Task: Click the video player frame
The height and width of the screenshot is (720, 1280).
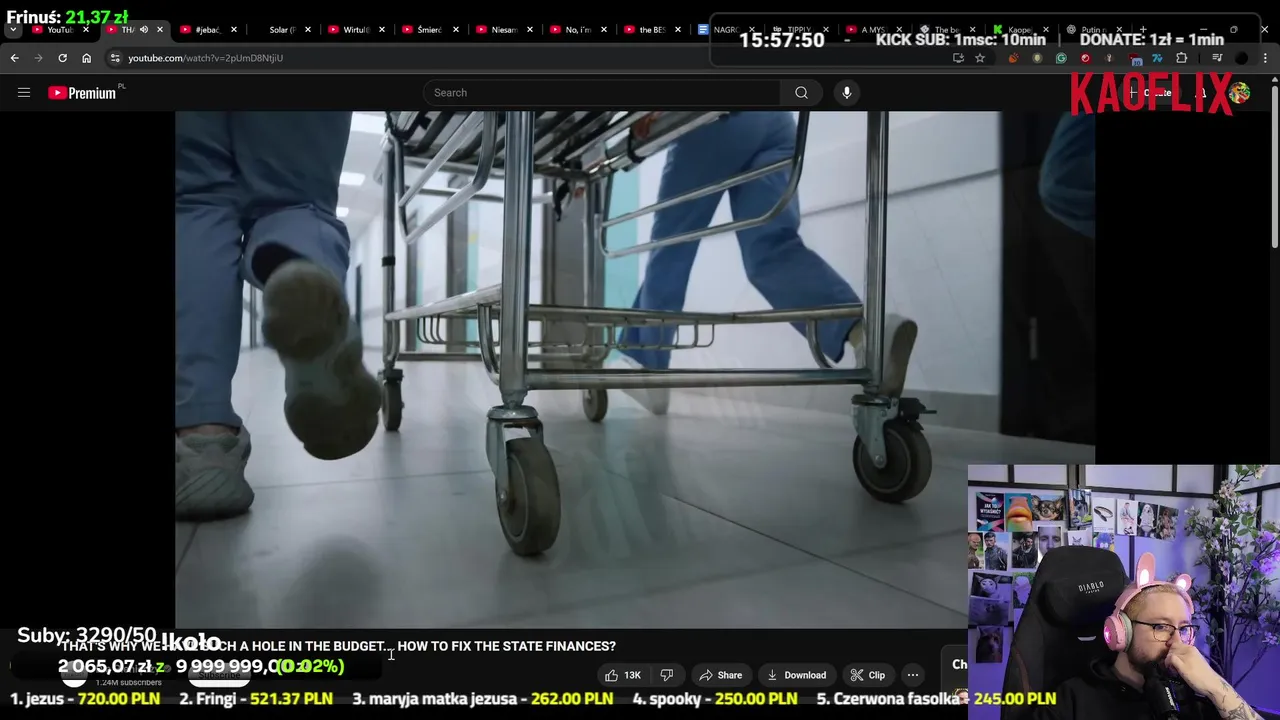Action: pos(635,370)
